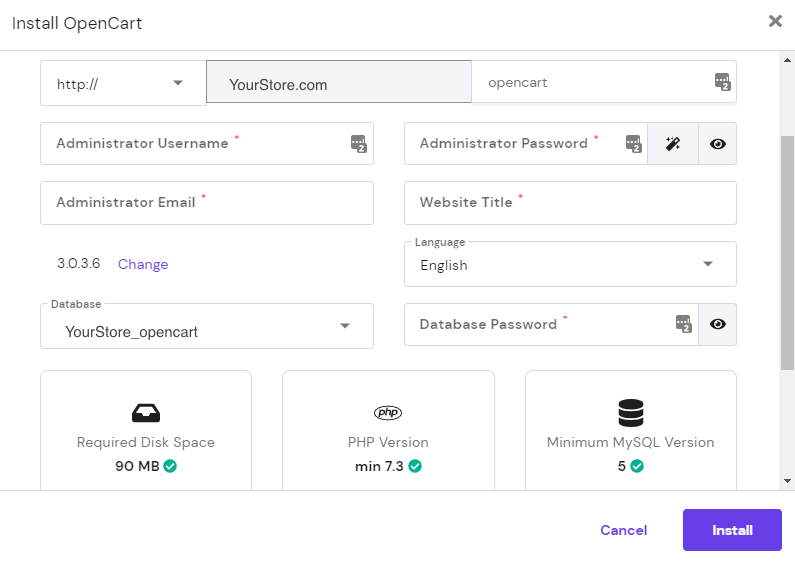The height and width of the screenshot is (566, 795).
Task: Open the http:// protocol dropdown
Action: point(122,84)
